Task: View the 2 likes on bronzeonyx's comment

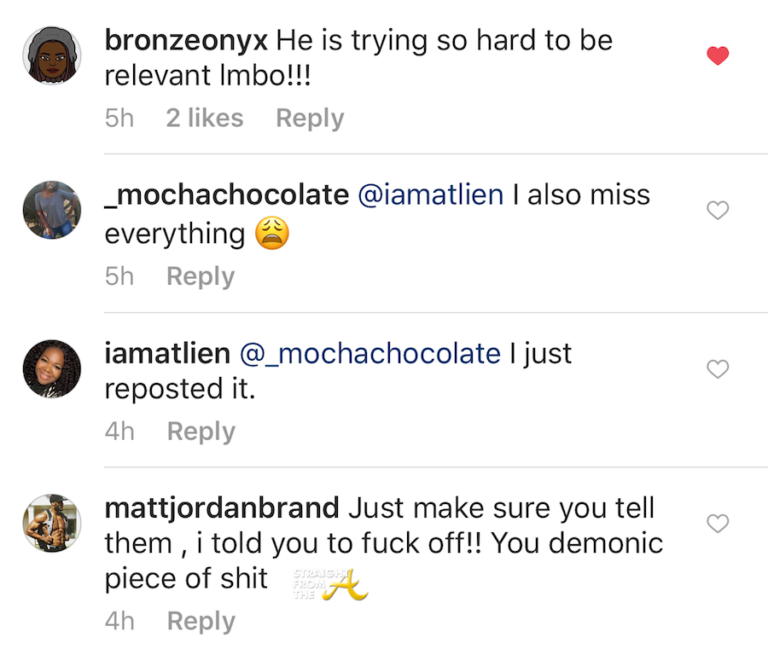Action: point(204,118)
